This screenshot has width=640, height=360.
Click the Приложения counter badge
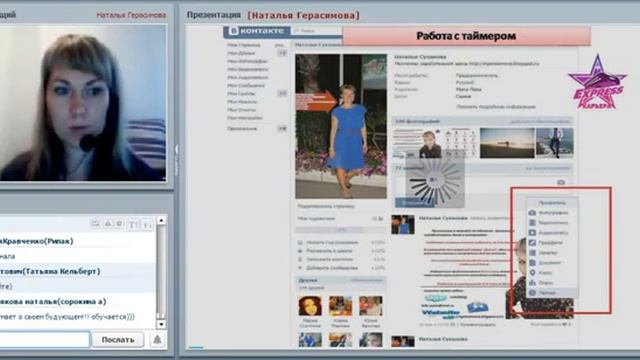click(282, 129)
